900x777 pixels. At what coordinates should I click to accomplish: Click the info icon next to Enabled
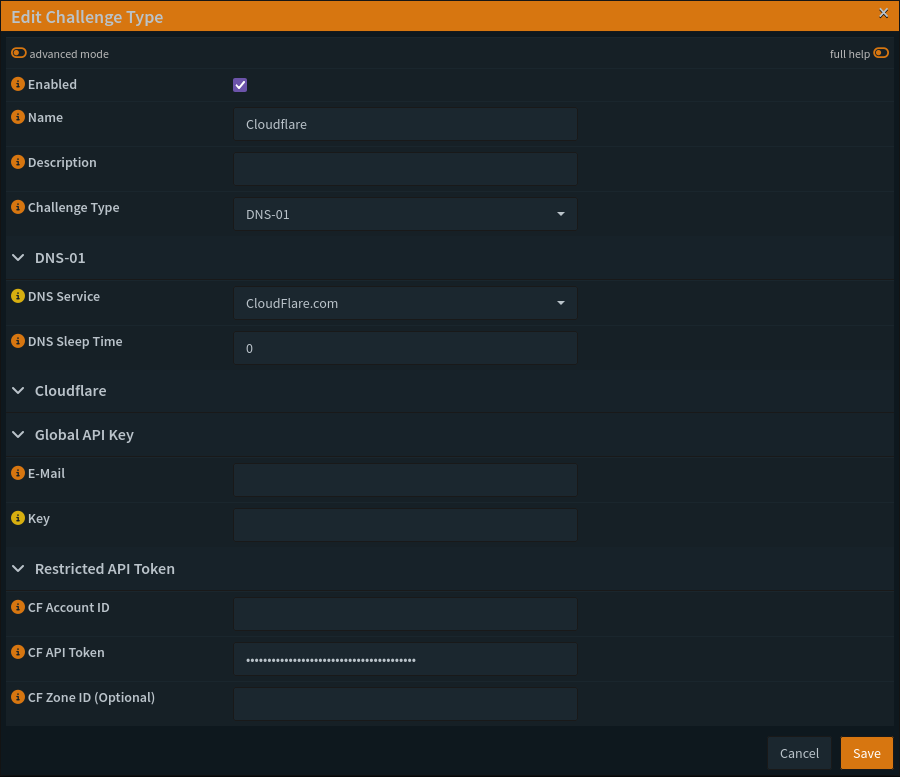[18, 84]
